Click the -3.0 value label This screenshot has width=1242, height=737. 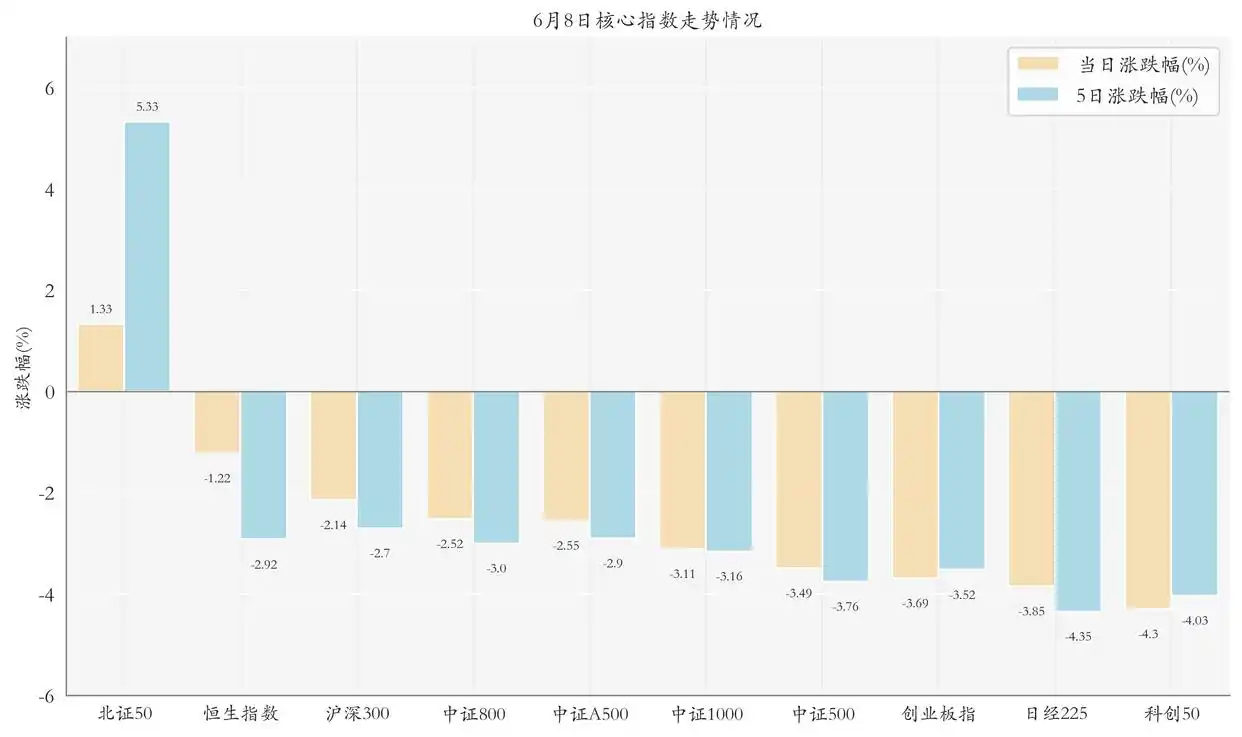[496, 568]
